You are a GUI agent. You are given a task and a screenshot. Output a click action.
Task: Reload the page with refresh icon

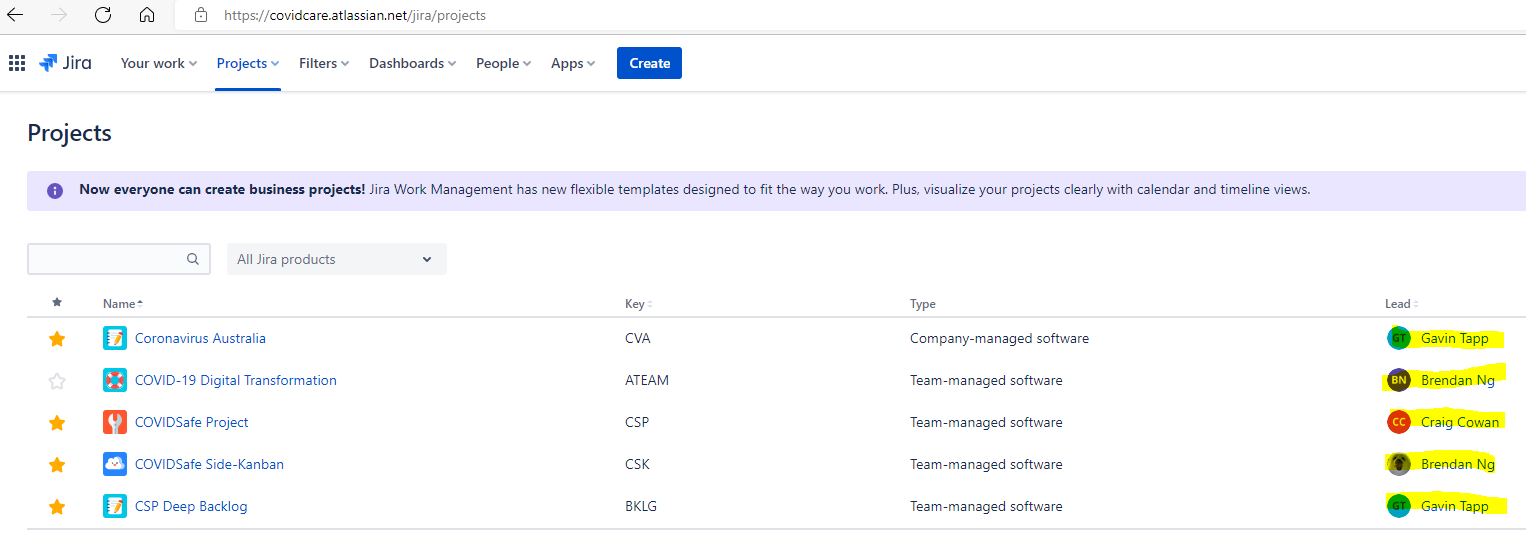click(x=103, y=15)
